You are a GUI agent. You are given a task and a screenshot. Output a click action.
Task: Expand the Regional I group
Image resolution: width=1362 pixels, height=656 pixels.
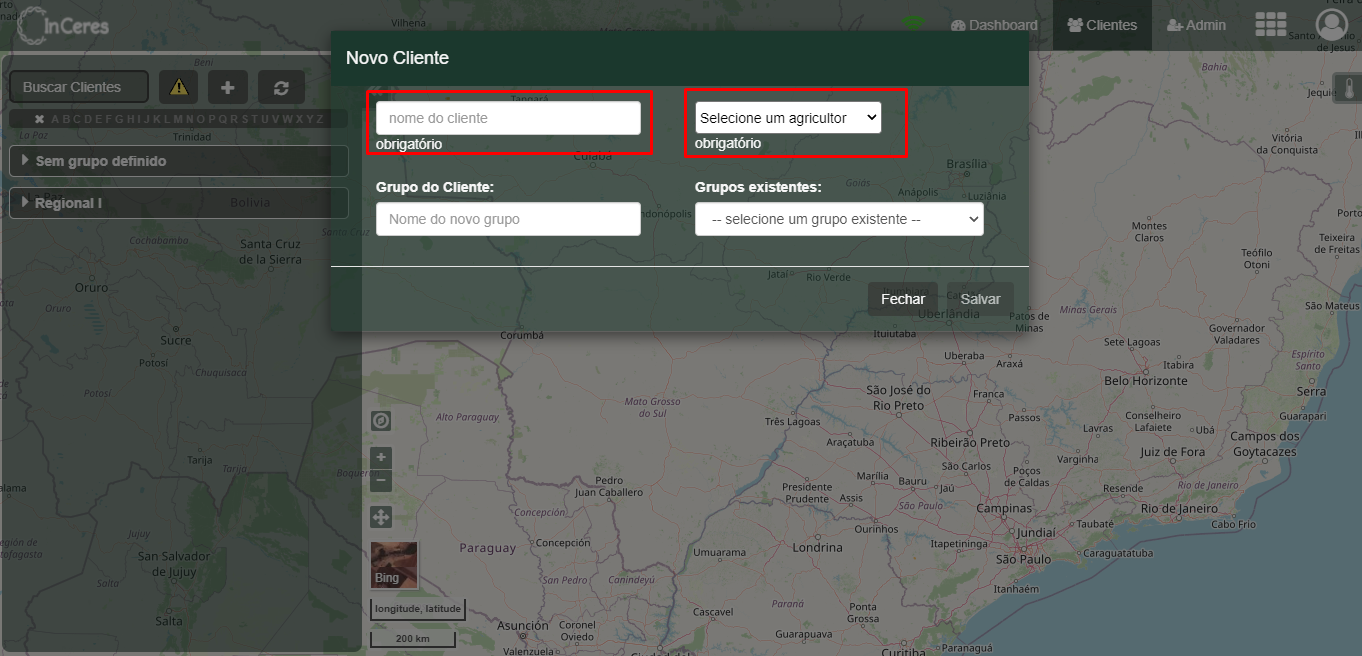[178, 203]
